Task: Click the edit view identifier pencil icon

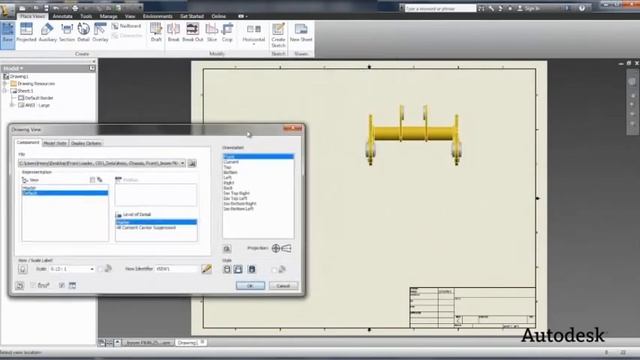Action: pyautogui.click(x=207, y=269)
